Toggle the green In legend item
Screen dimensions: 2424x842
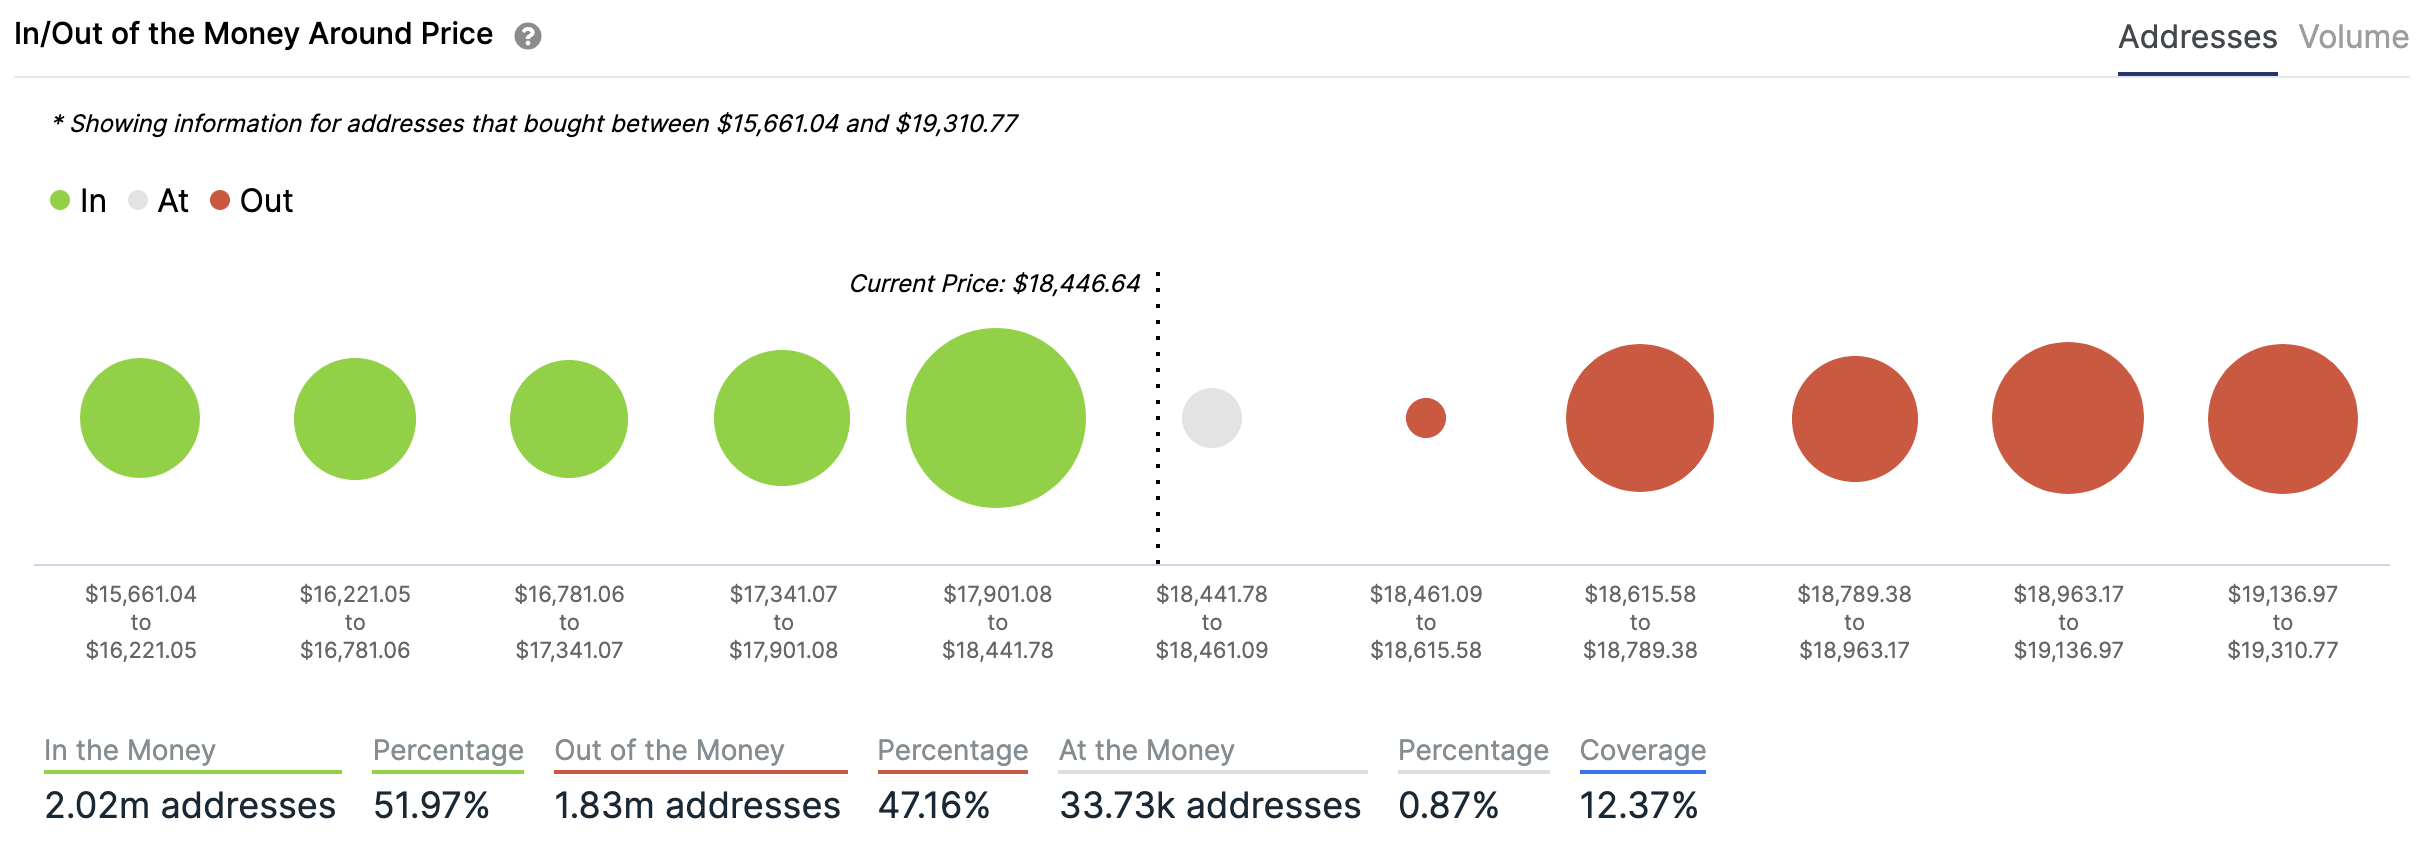(x=78, y=201)
